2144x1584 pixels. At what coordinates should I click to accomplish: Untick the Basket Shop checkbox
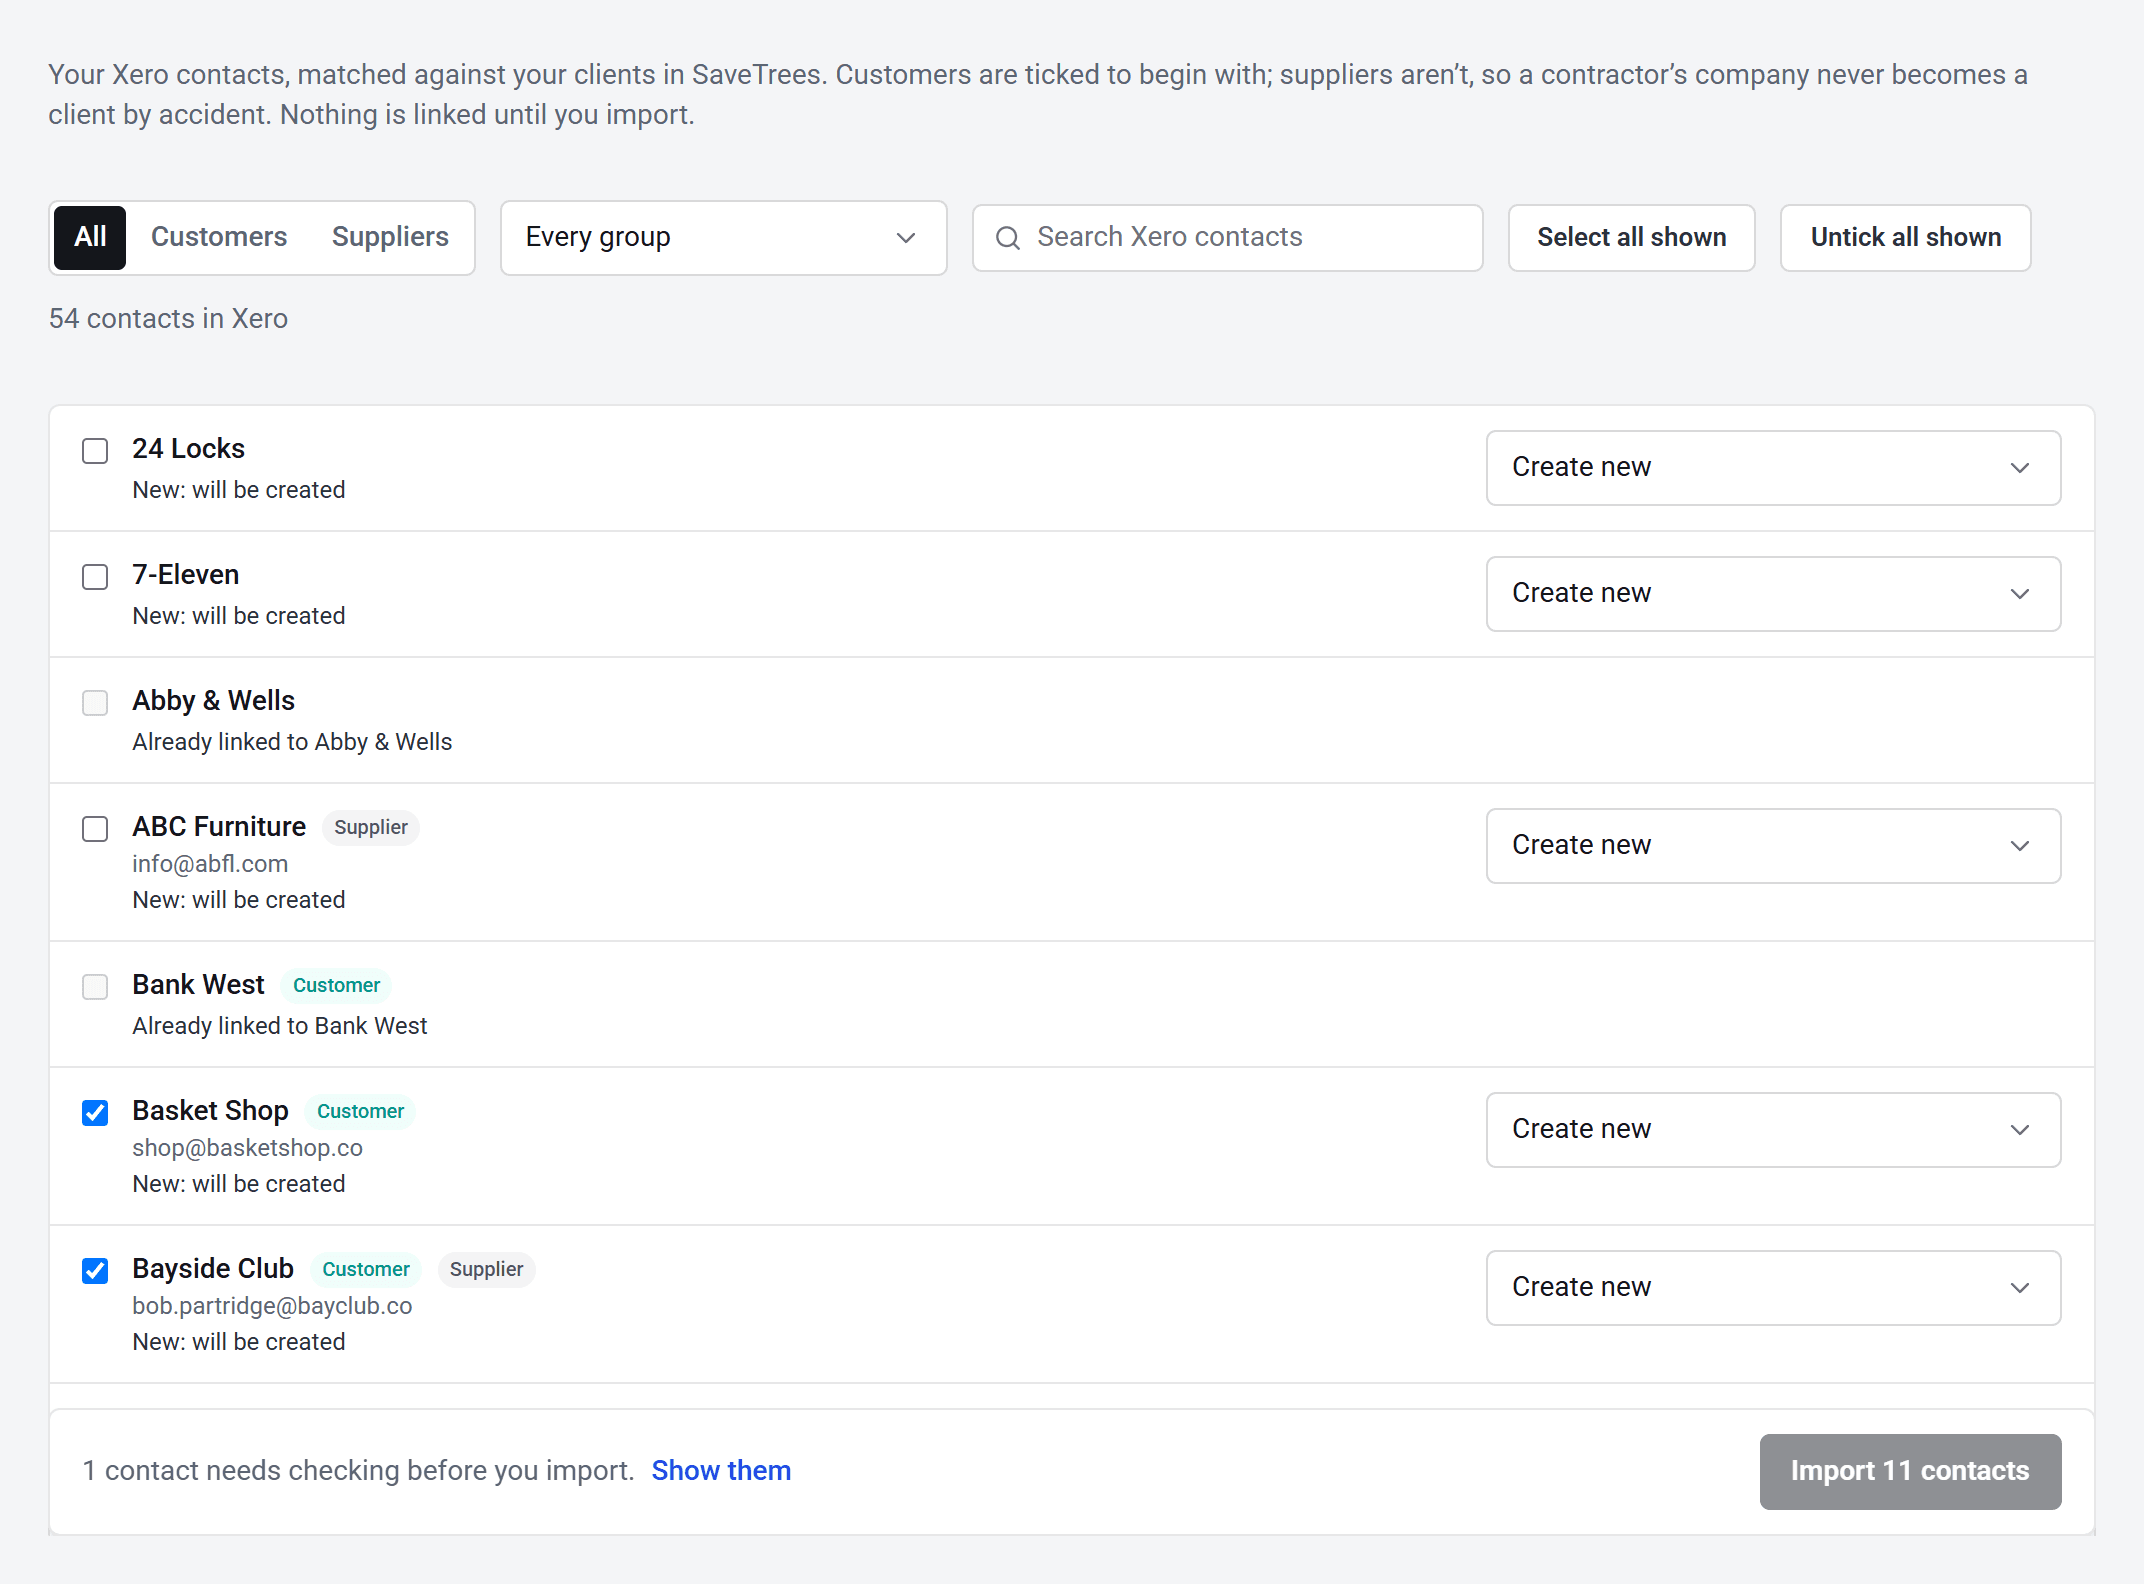click(95, 1113)
